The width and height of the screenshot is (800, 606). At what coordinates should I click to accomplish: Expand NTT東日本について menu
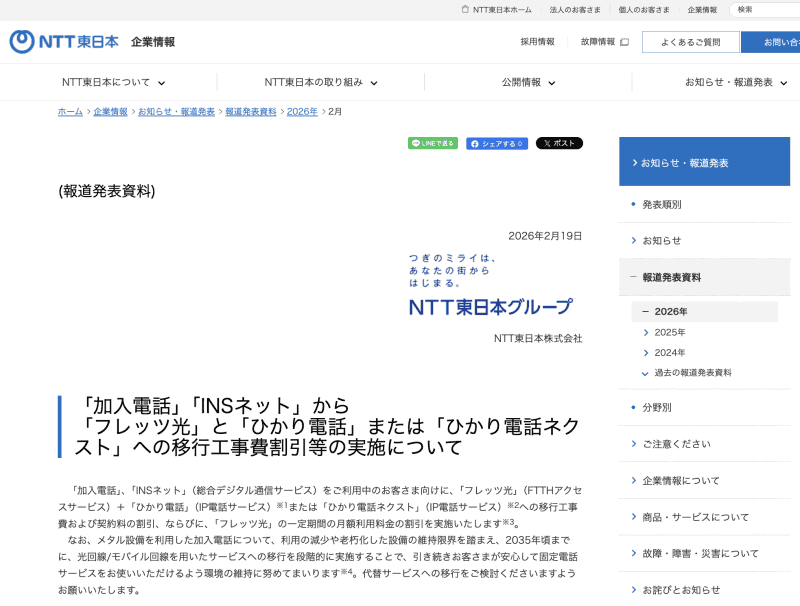pos(113,82)
